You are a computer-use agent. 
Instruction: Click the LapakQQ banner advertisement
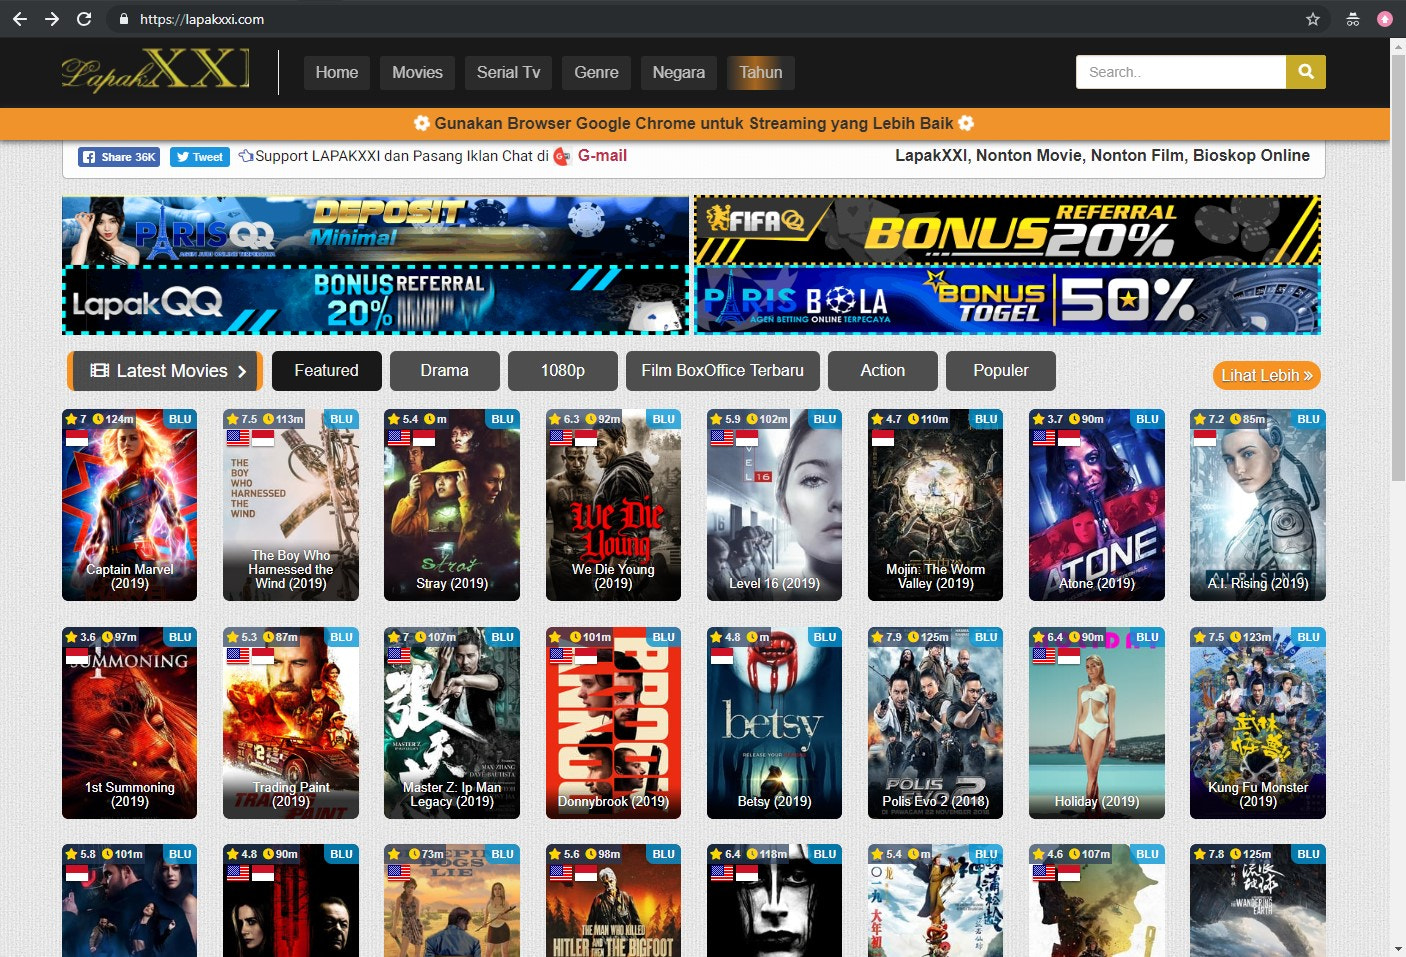[375, 300]
